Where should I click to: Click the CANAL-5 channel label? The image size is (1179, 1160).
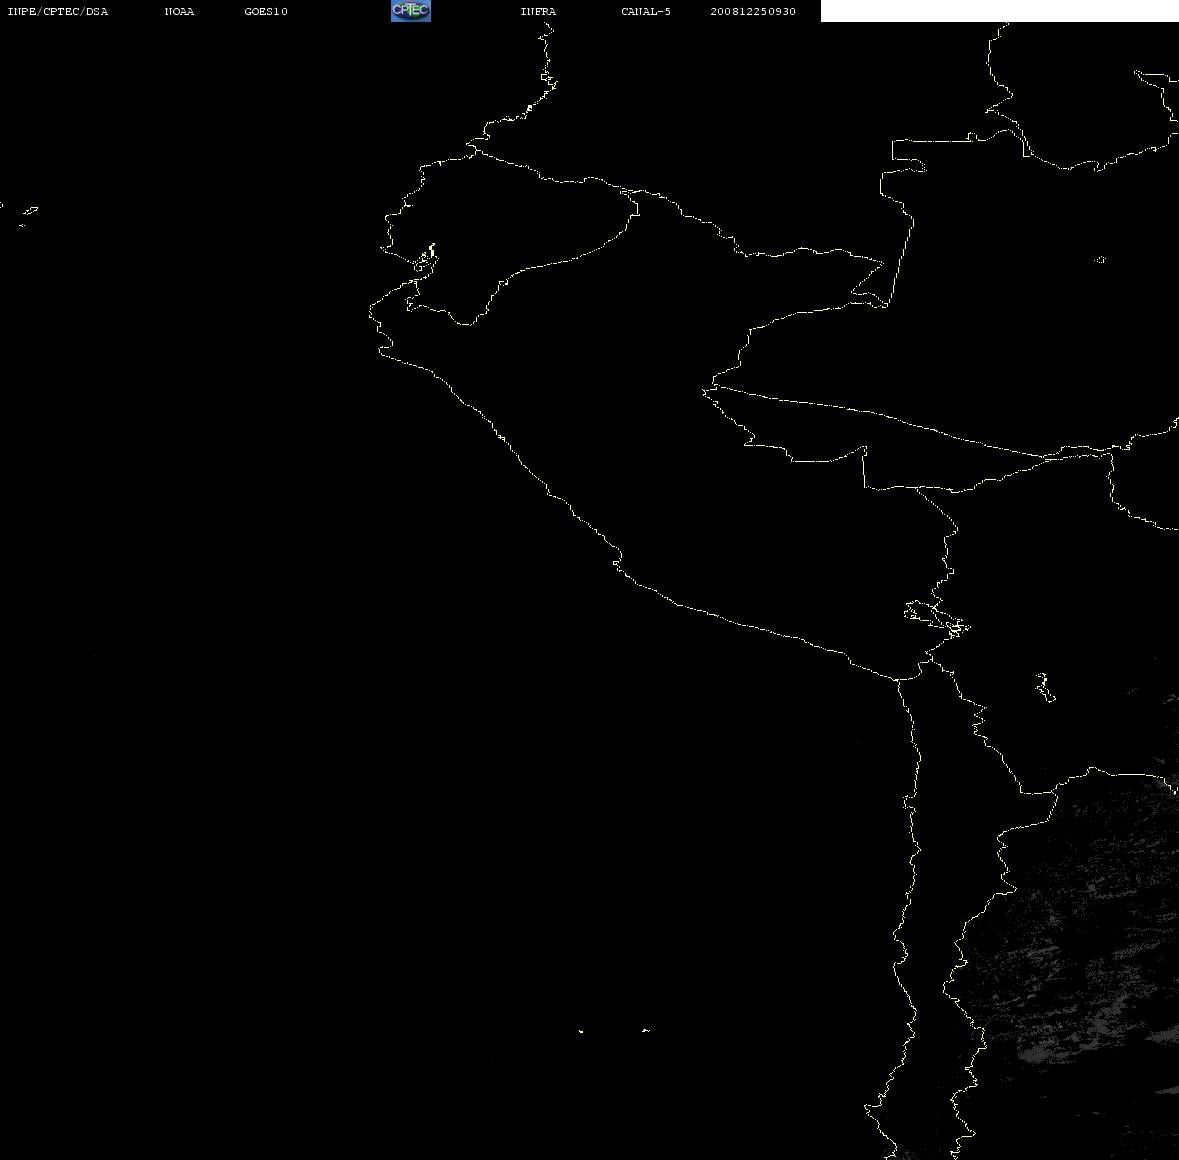pyautogui.click(x=646, y=11)
